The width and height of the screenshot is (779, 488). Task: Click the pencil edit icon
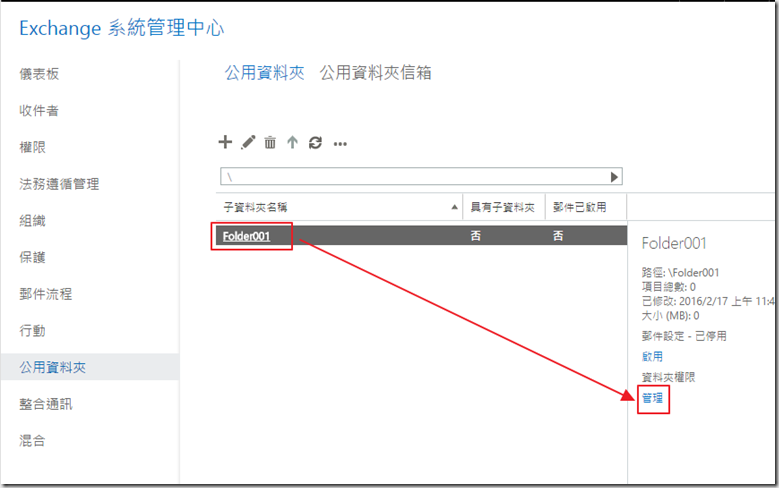coord(248,143)
